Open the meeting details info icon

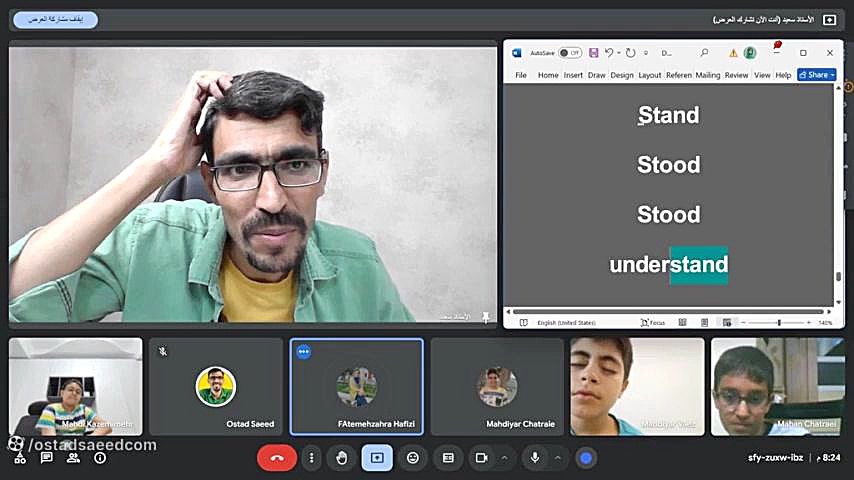point(100,458)
